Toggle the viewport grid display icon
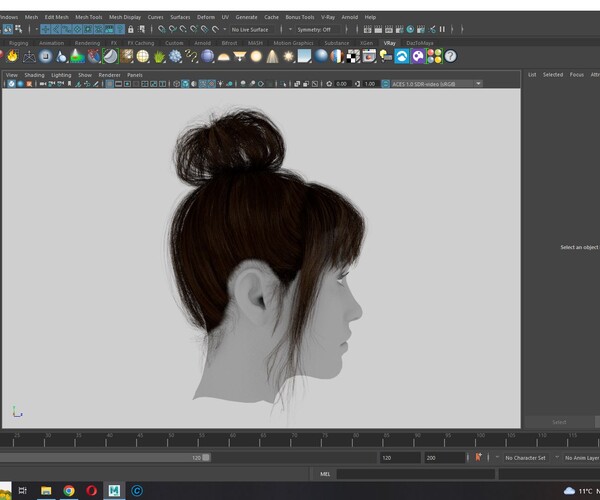This screenshot has width=600, height=500. click(109, 84)
